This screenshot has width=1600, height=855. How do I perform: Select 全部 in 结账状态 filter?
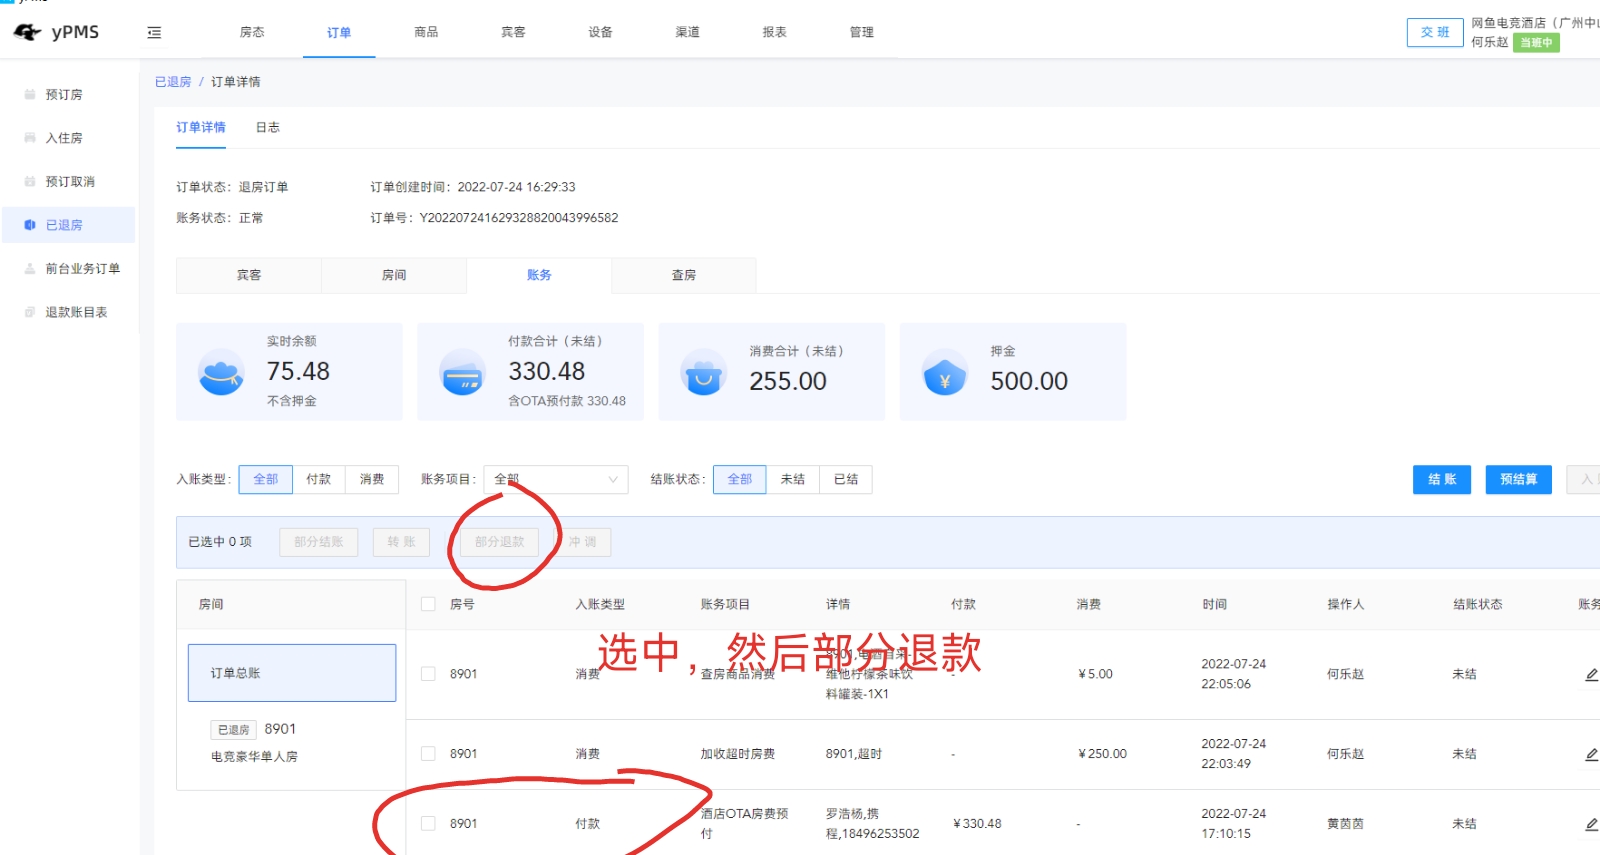(x=740, y=480)
